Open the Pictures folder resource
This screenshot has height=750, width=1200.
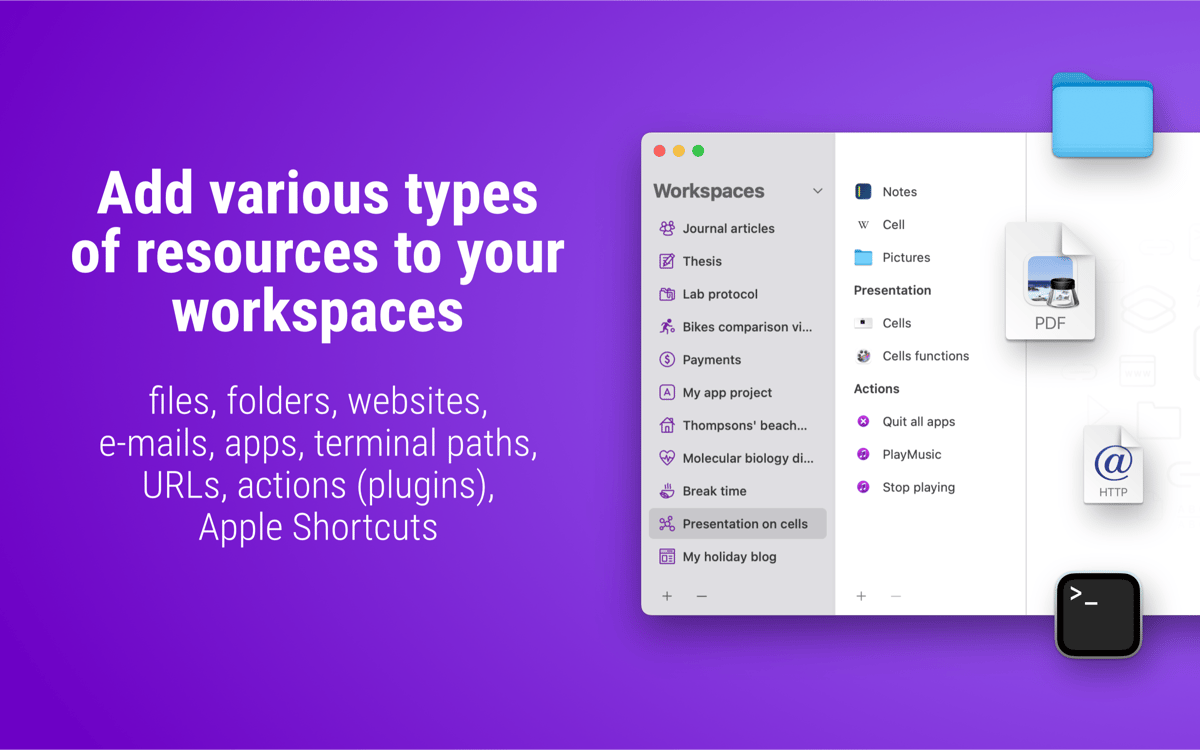point(906,258)
